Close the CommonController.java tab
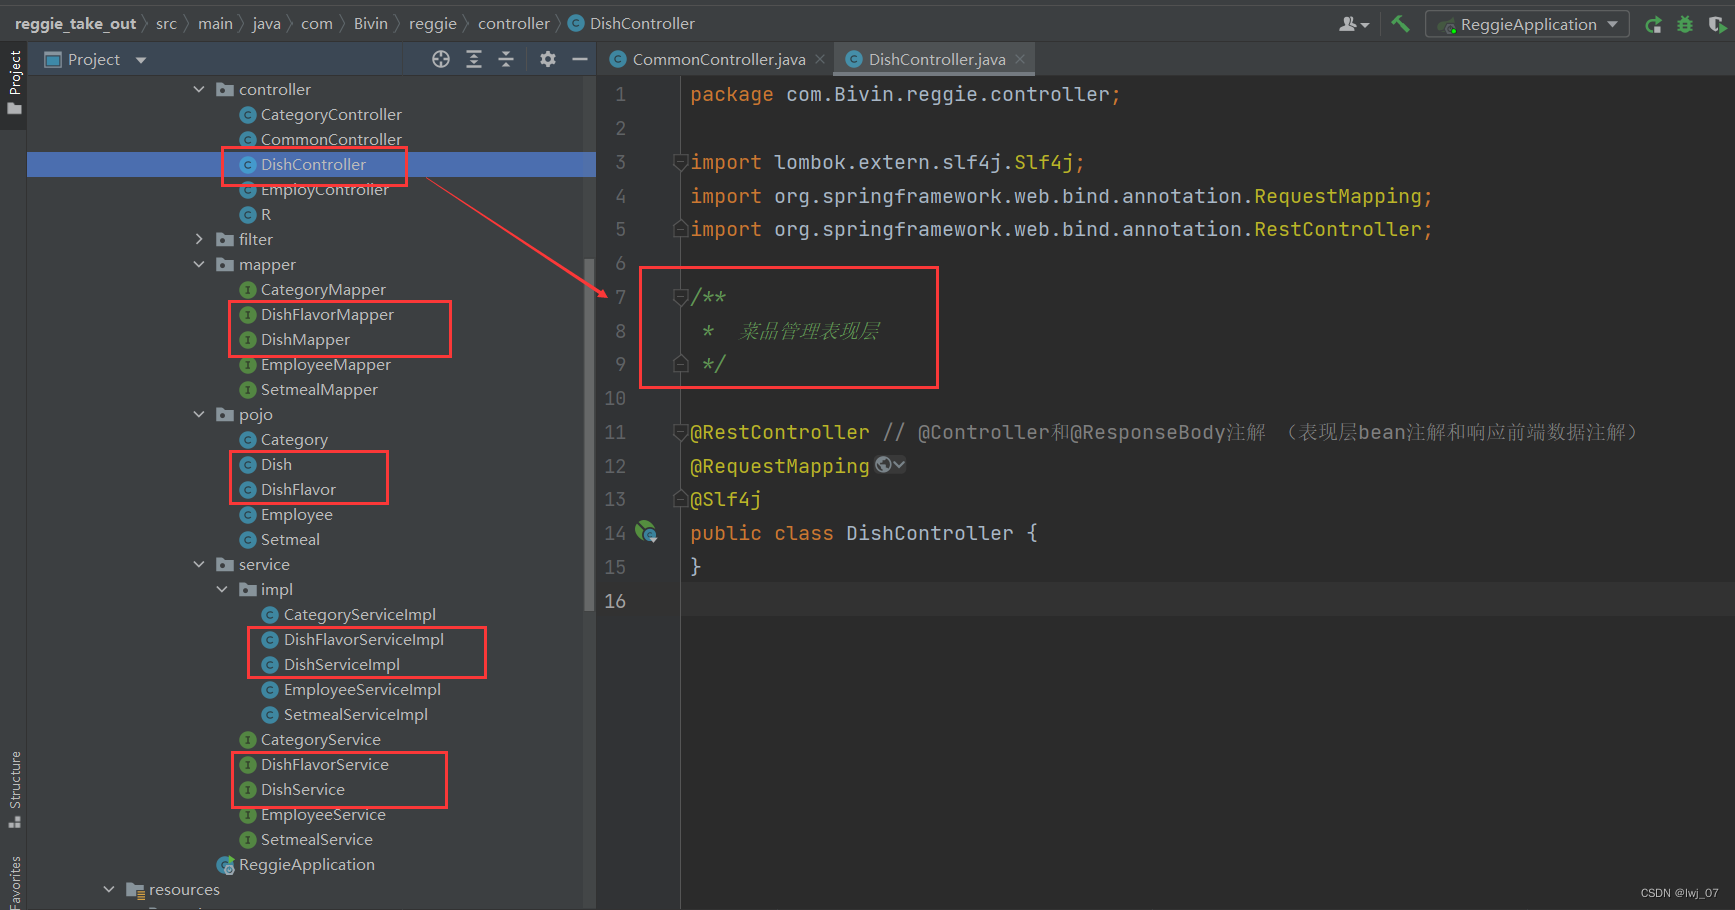The height and width of the screenshot is (910, 1735). 820,59
